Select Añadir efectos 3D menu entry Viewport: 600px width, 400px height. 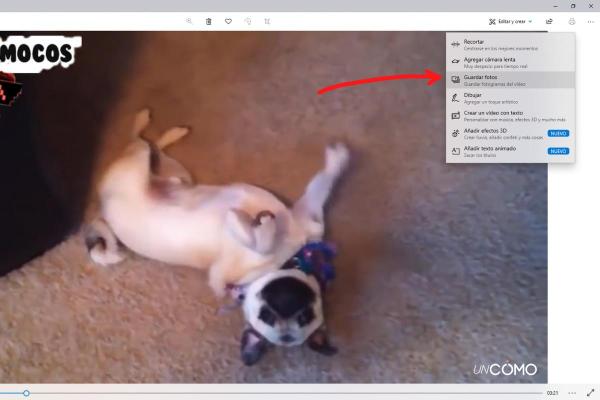pos(510,134)
